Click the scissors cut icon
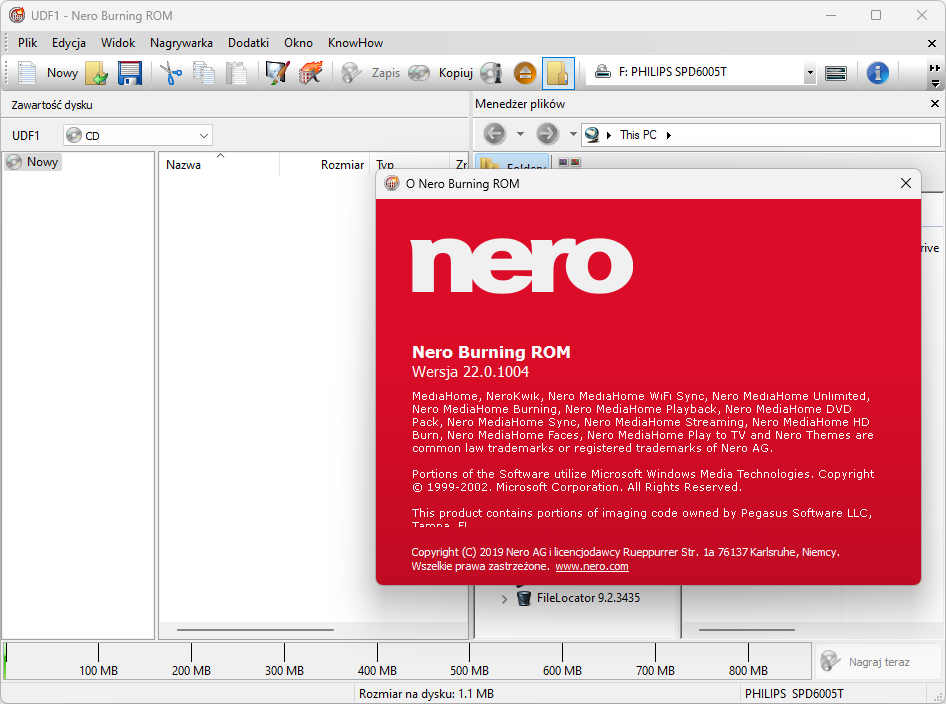This screenshot has height=704, width=946. click(171, 73)
